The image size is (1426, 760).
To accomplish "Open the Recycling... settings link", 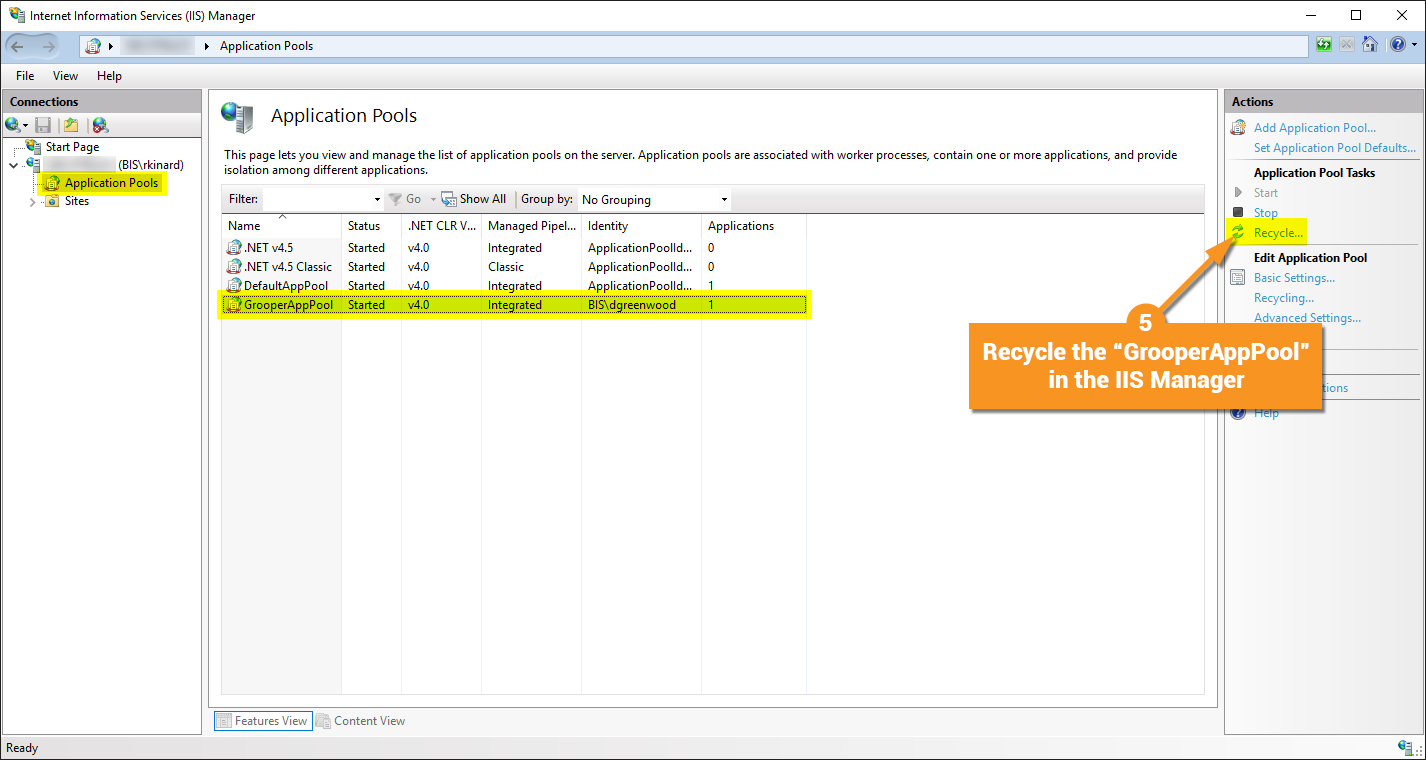I will coord(1284,297).
